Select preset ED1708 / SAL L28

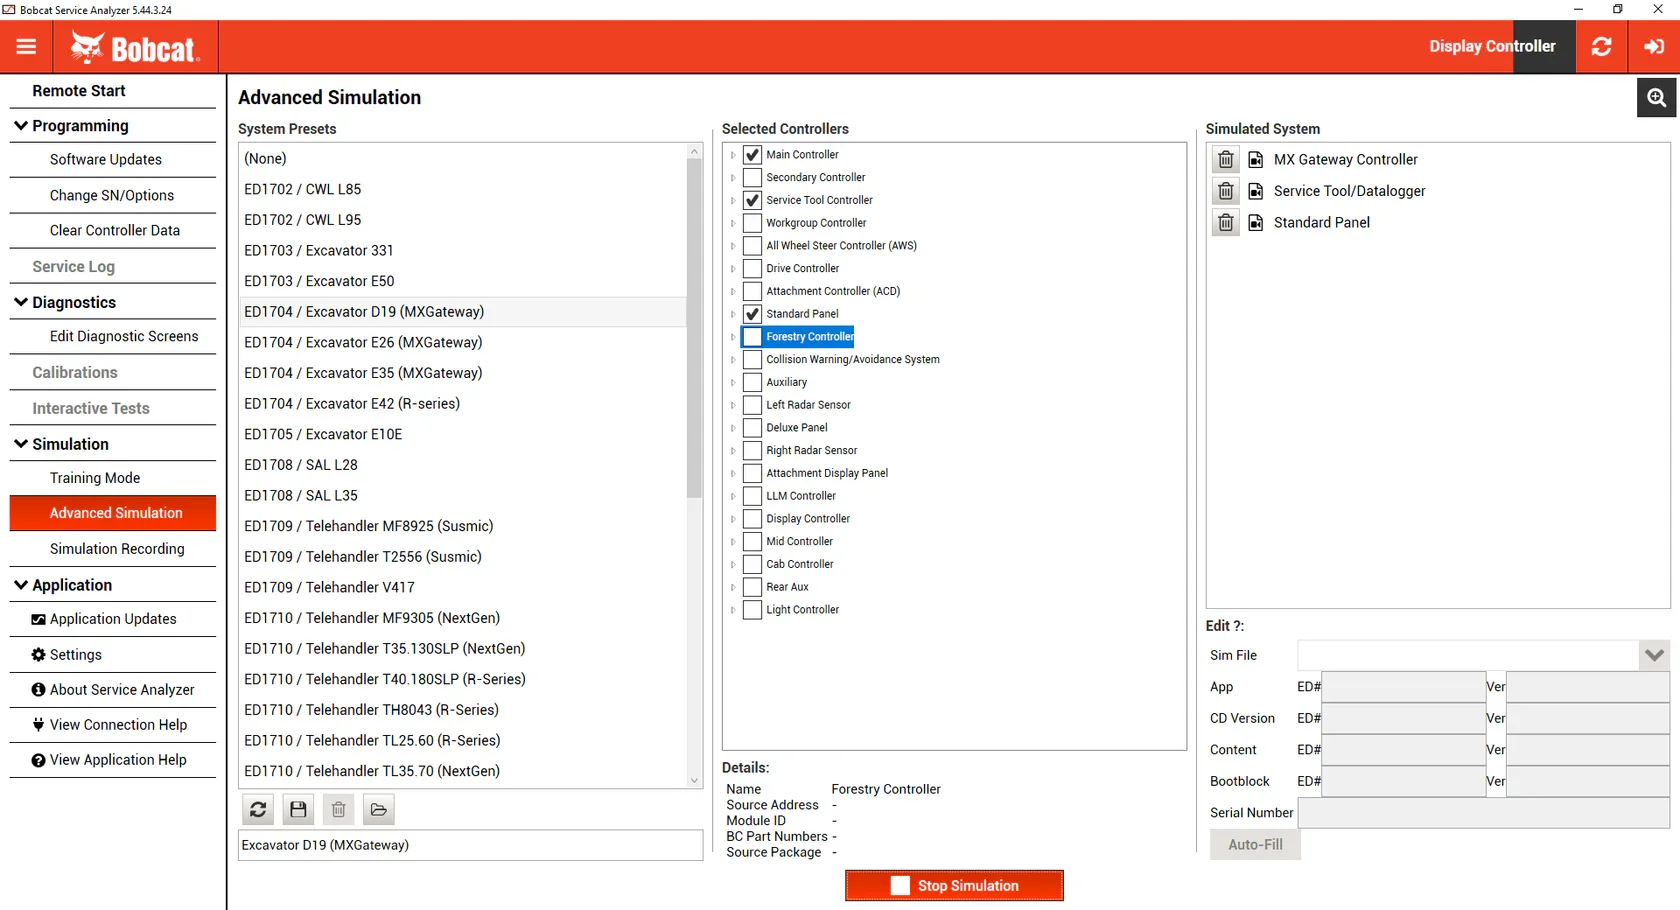click(463, 466)
